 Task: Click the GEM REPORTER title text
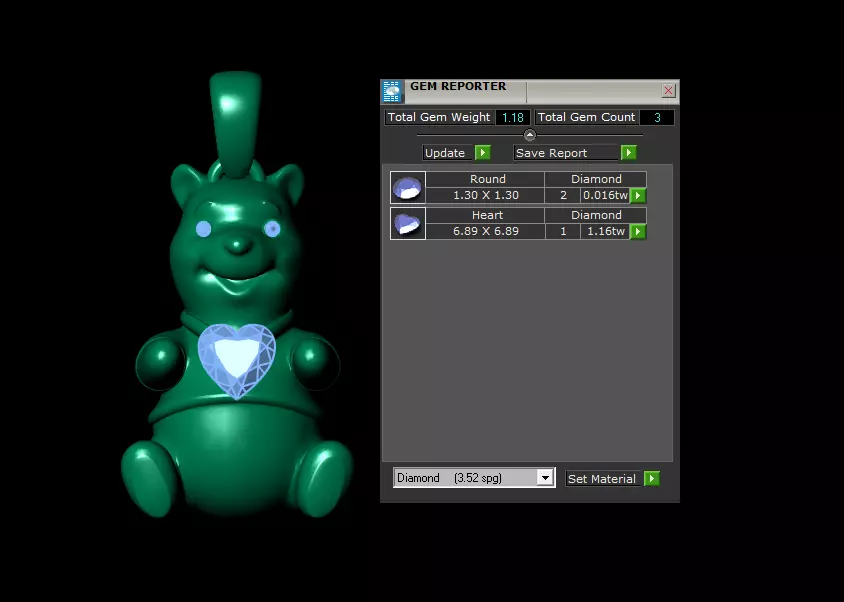coord(458,86)
